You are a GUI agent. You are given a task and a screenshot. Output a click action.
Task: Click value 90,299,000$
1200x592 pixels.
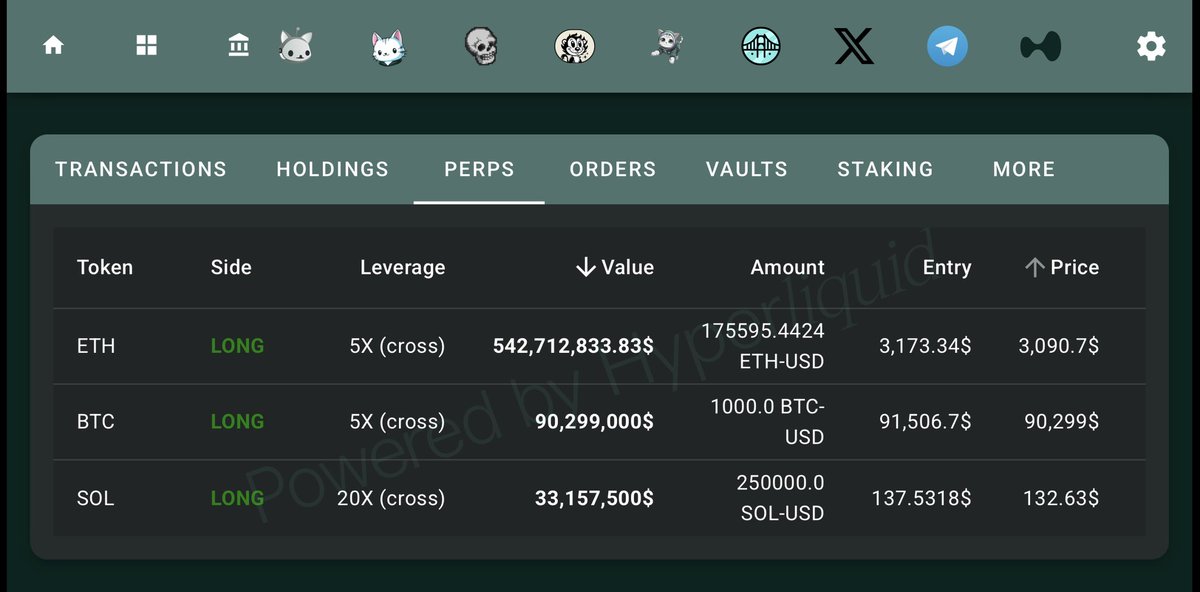[x=594, y=422]
